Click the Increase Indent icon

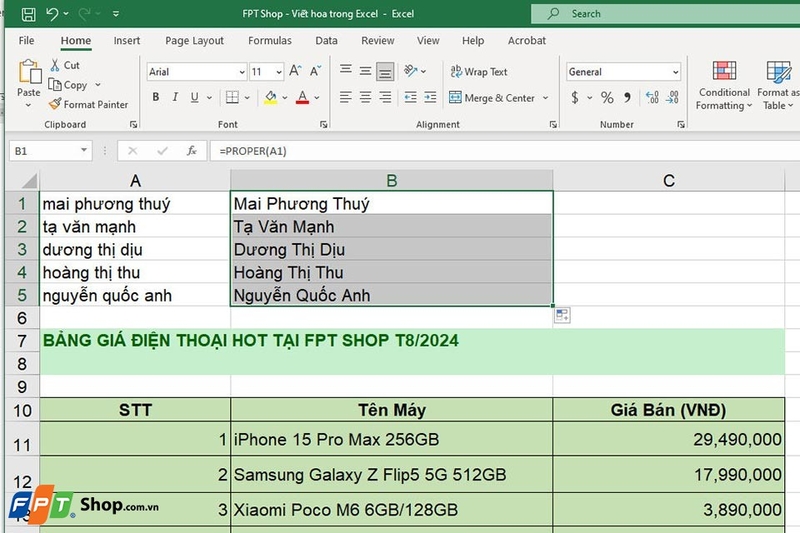[430, 97]
